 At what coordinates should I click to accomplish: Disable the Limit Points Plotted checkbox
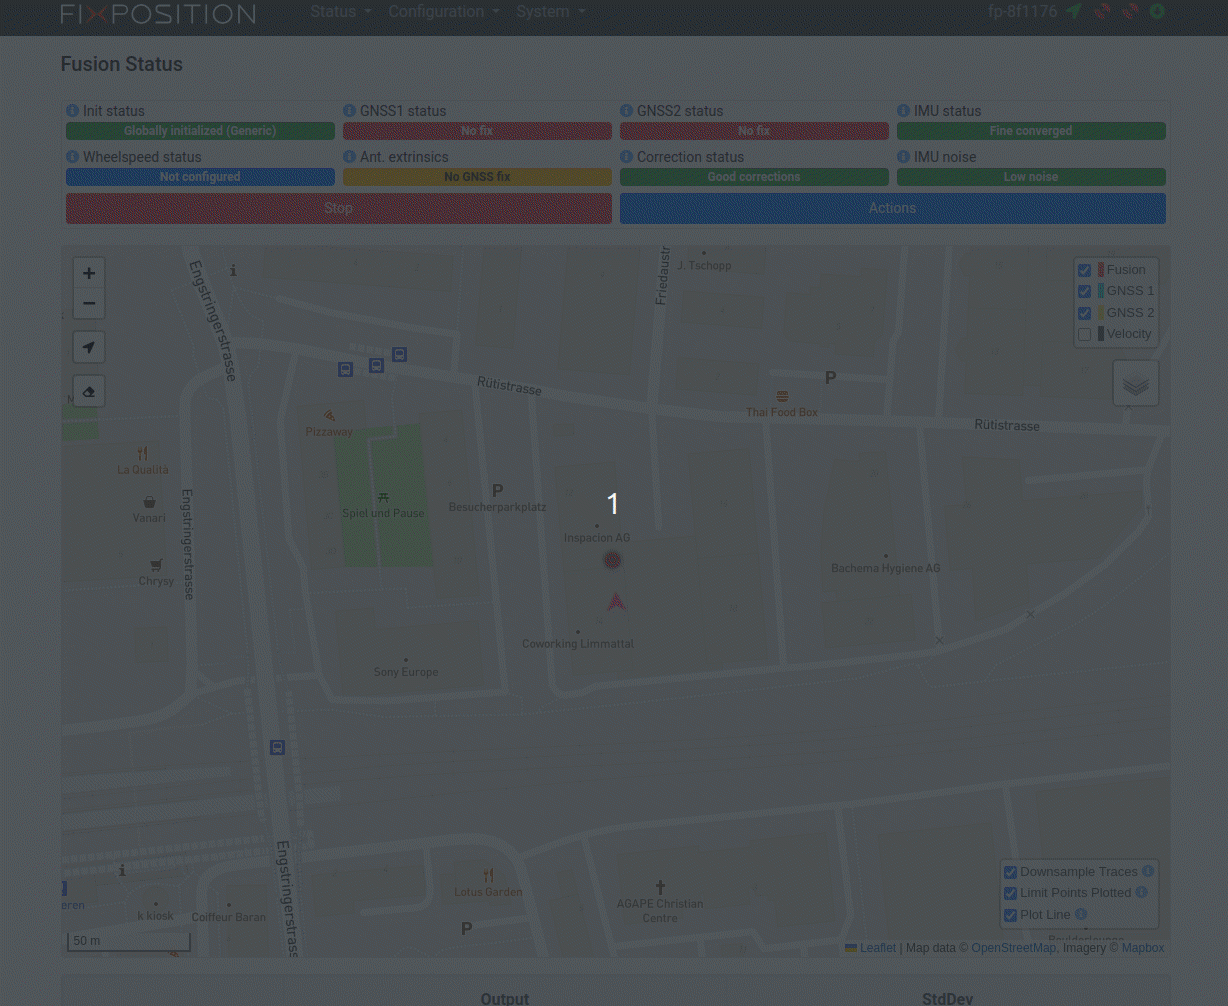[x=1010, y=893]
